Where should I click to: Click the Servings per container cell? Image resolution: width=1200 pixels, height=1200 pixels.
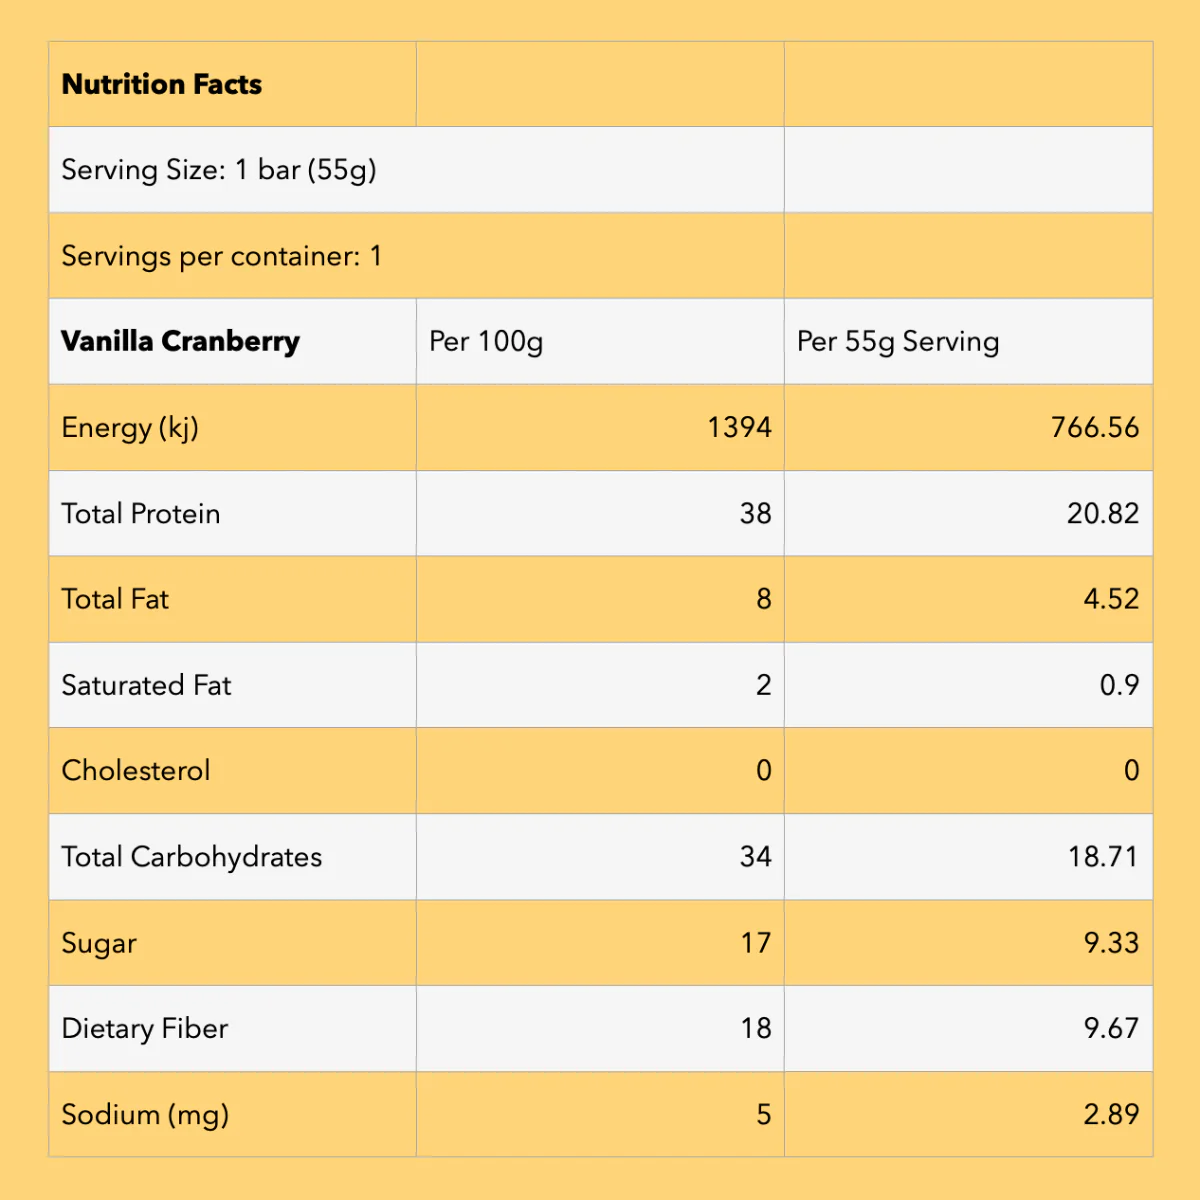coord(416,256)
